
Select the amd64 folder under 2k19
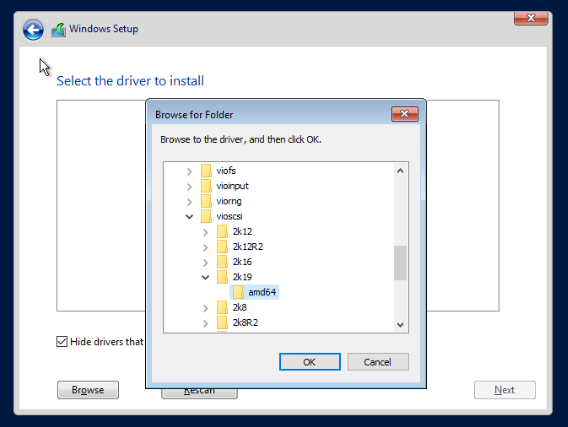[x=254, y=292]
